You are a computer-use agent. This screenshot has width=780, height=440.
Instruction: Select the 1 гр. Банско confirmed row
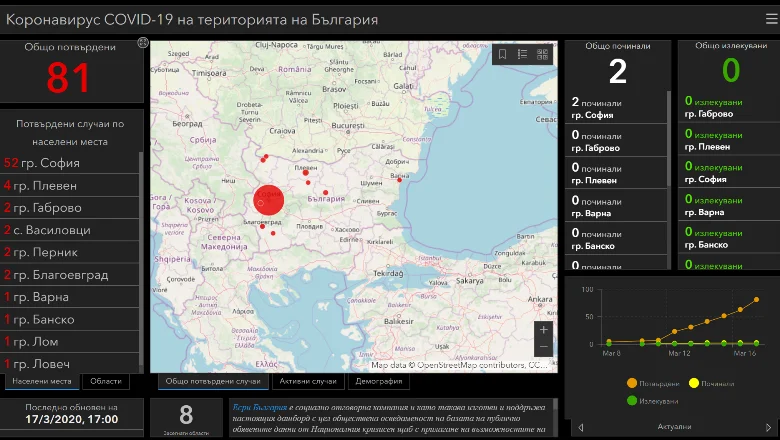[x=70, y=319]
